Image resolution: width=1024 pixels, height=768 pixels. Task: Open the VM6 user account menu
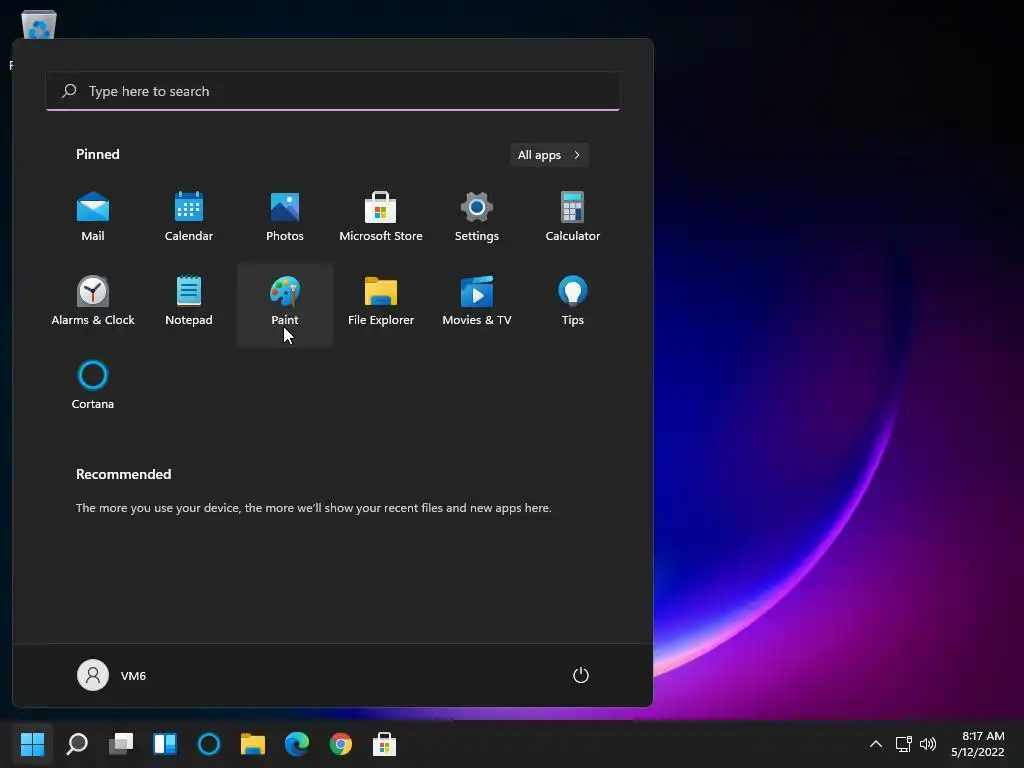tap(112, 675)
